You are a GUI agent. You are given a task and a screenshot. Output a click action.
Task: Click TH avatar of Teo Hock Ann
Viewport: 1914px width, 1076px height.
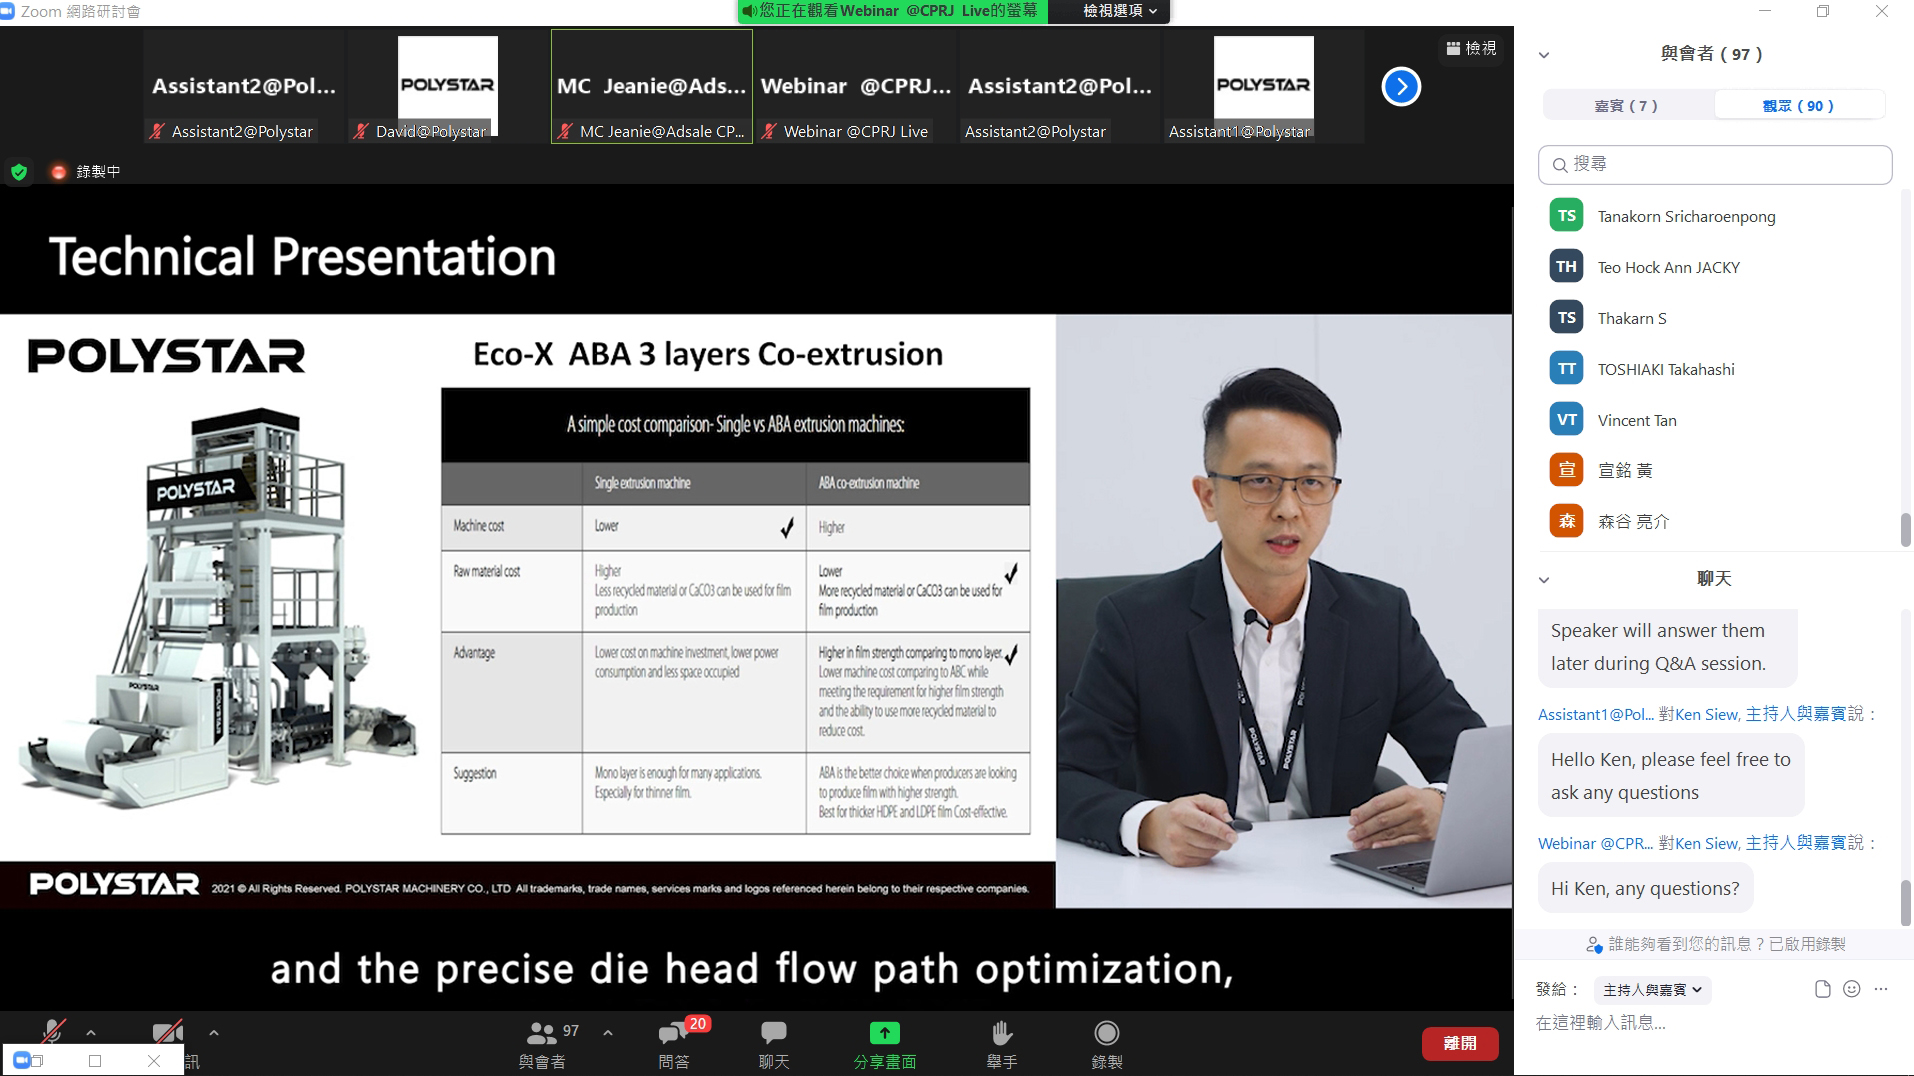coord(1566,267)
